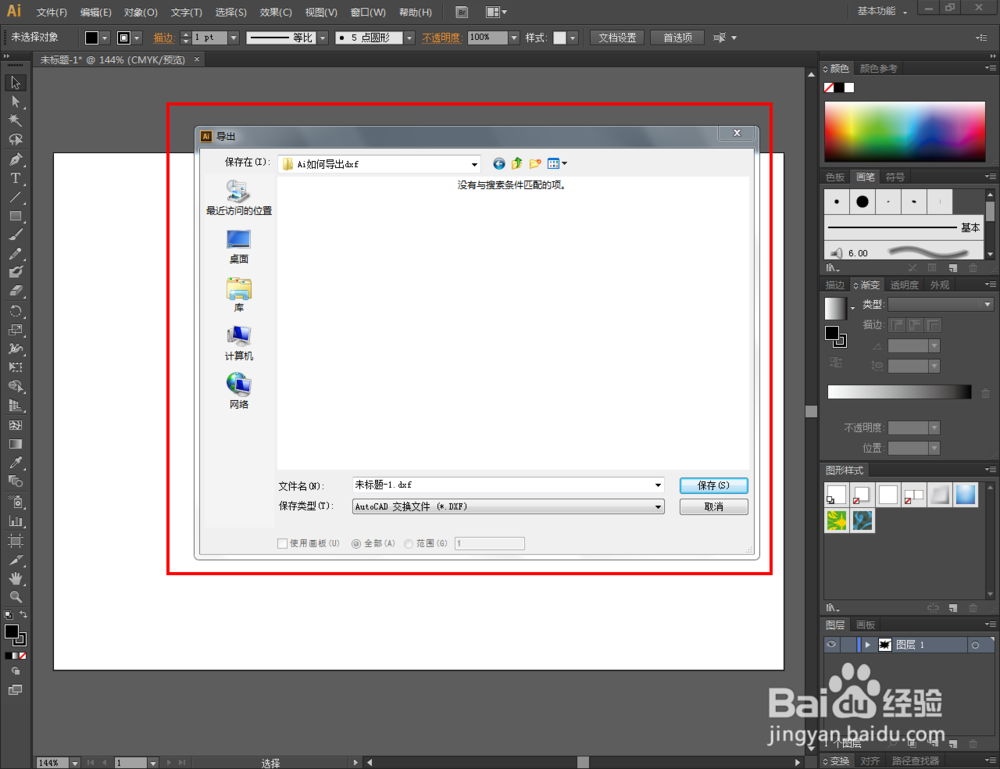Open the Effect menu

[276, 12]
